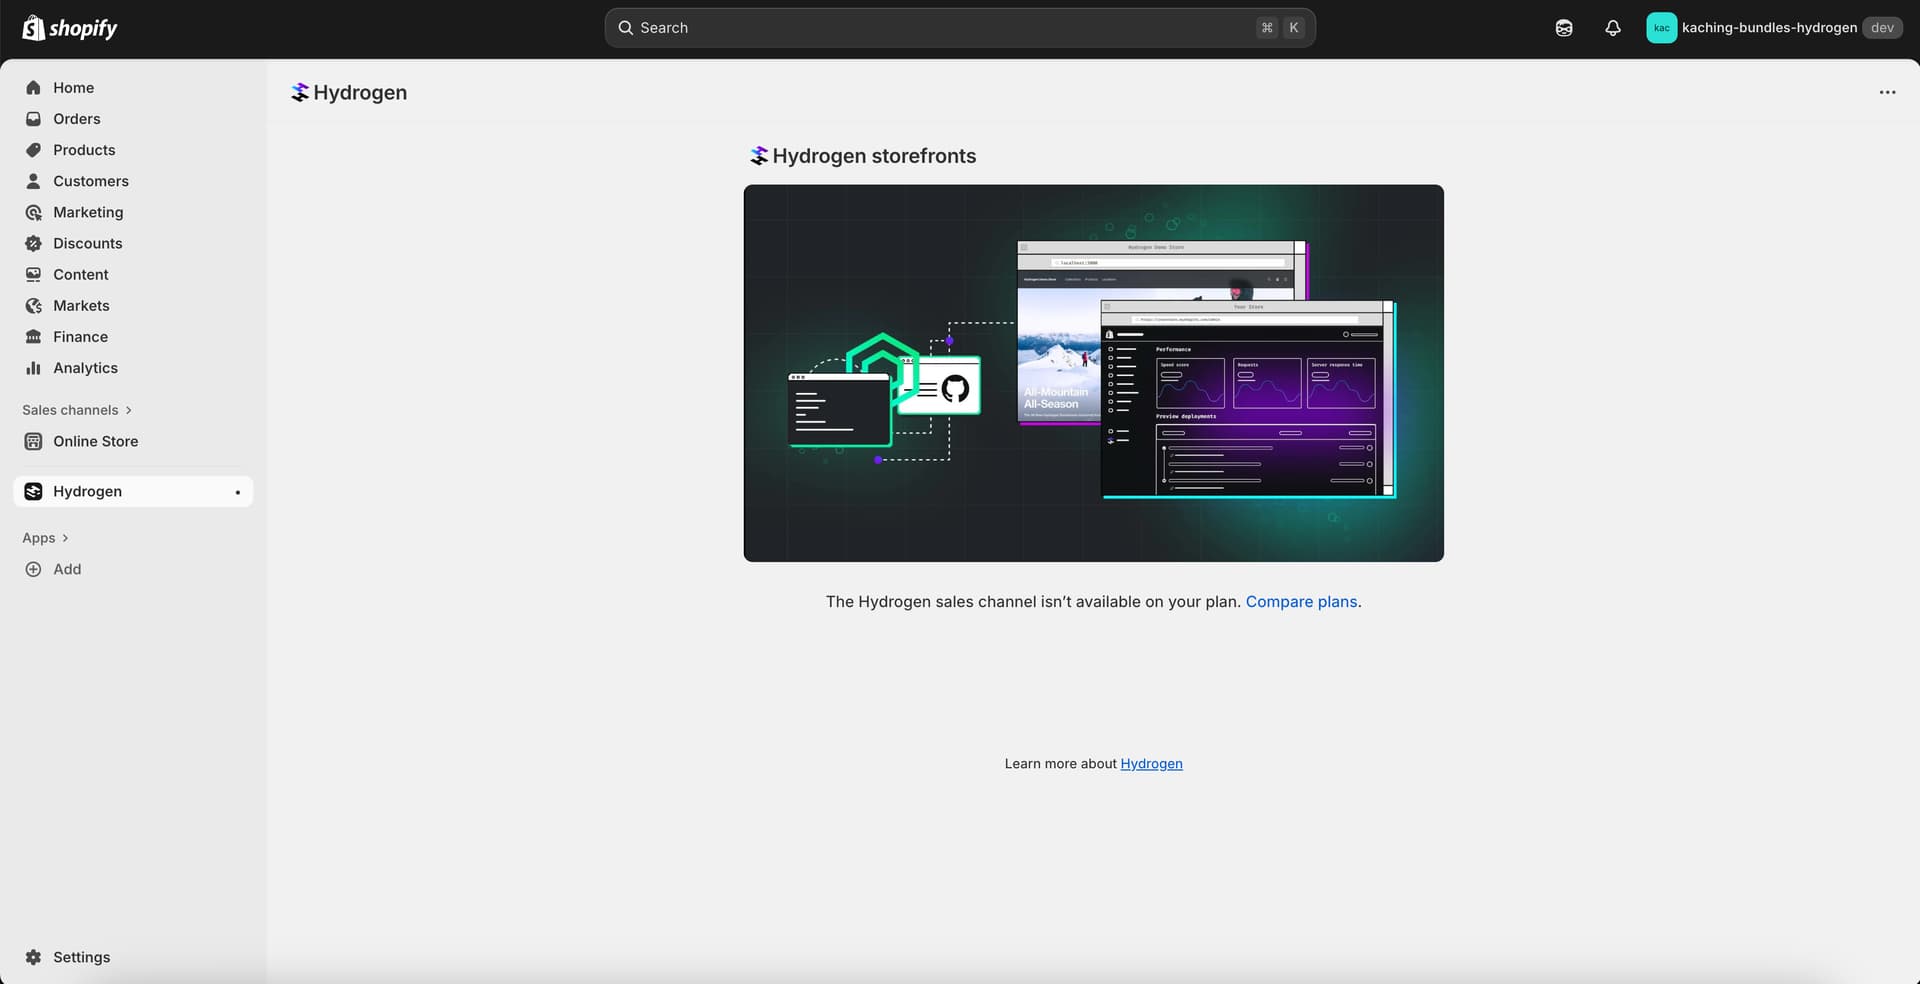Select the Hydrogen sales channel
This screenshot has width=1920, height=984.
point(133,491)
